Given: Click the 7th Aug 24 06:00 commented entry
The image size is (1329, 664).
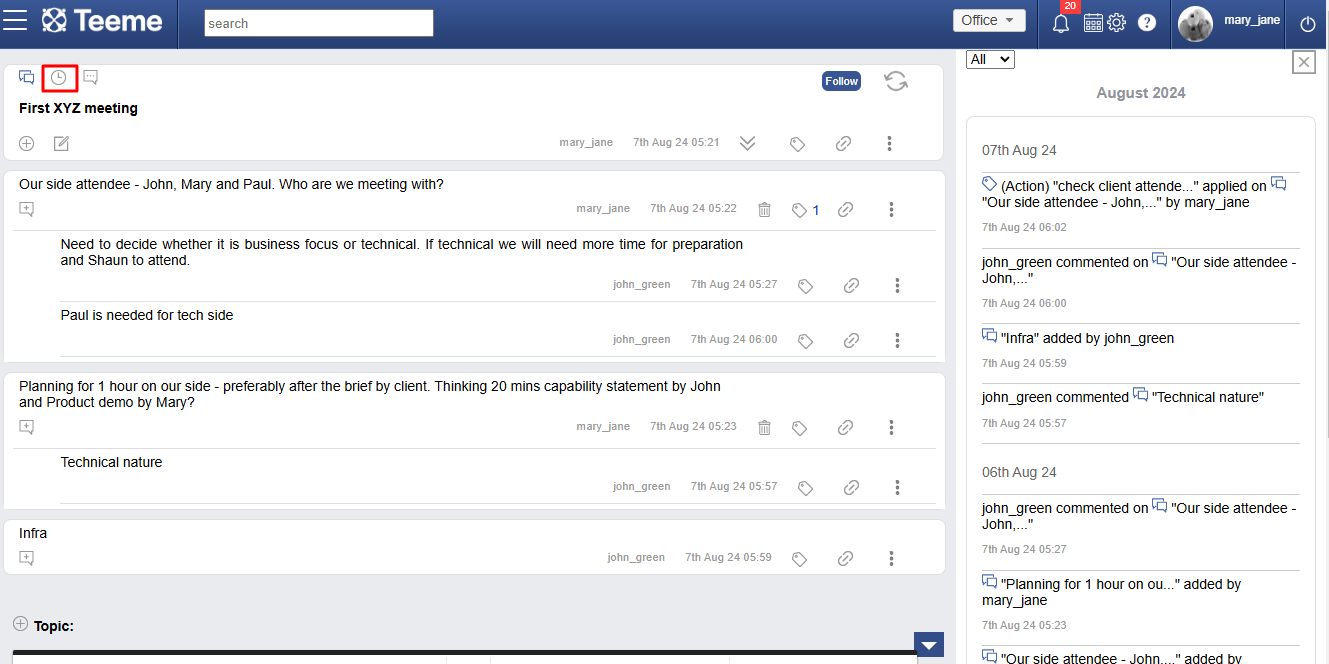Looking at the screenshot, I should point(1139,270).
